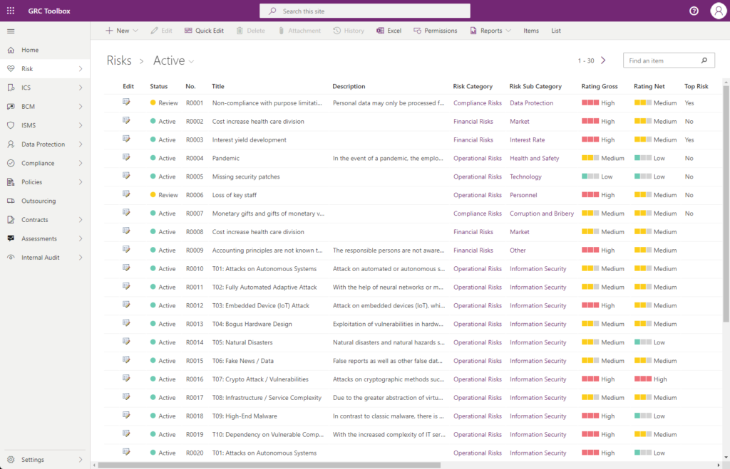This screenshot has height=469, width=730.
Task: Click the ICS icon in sidebar
Action: click(x=11, y=88)
